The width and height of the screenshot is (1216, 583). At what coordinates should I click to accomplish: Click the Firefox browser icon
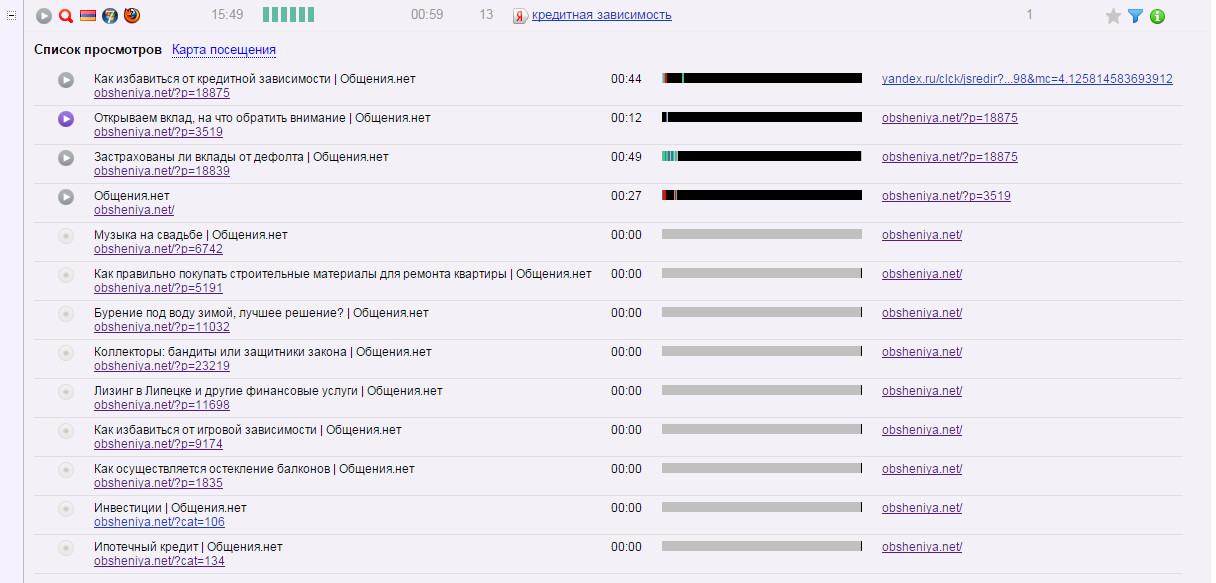(132, 15)
